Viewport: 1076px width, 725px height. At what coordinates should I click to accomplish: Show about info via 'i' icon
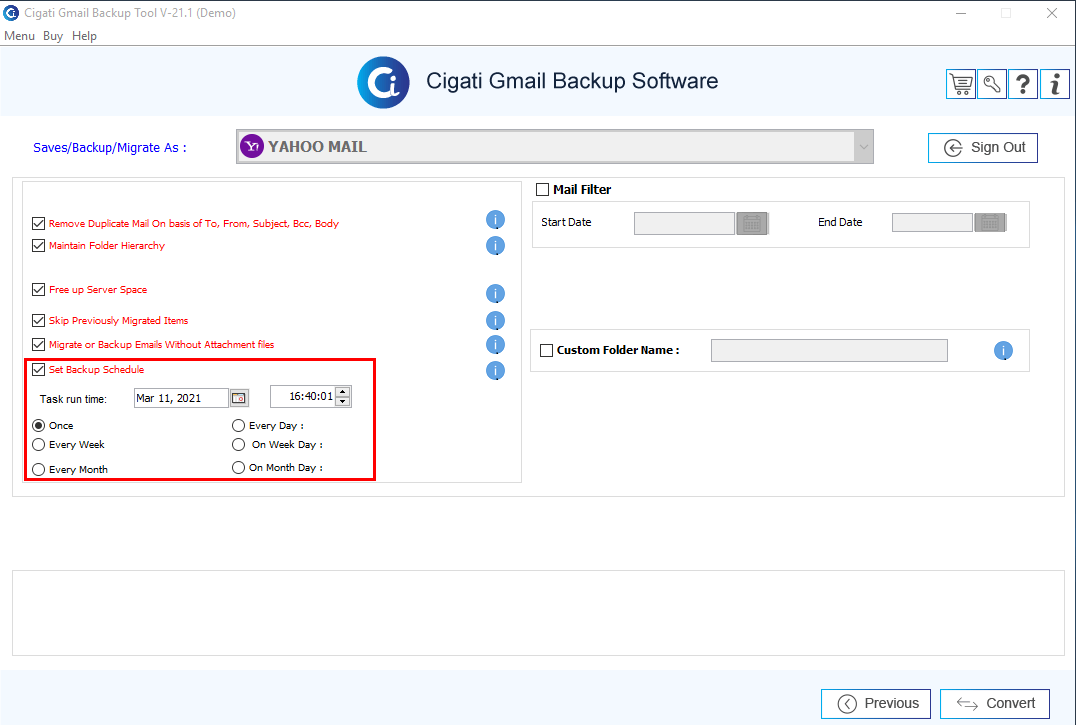tap(1055, 84)
